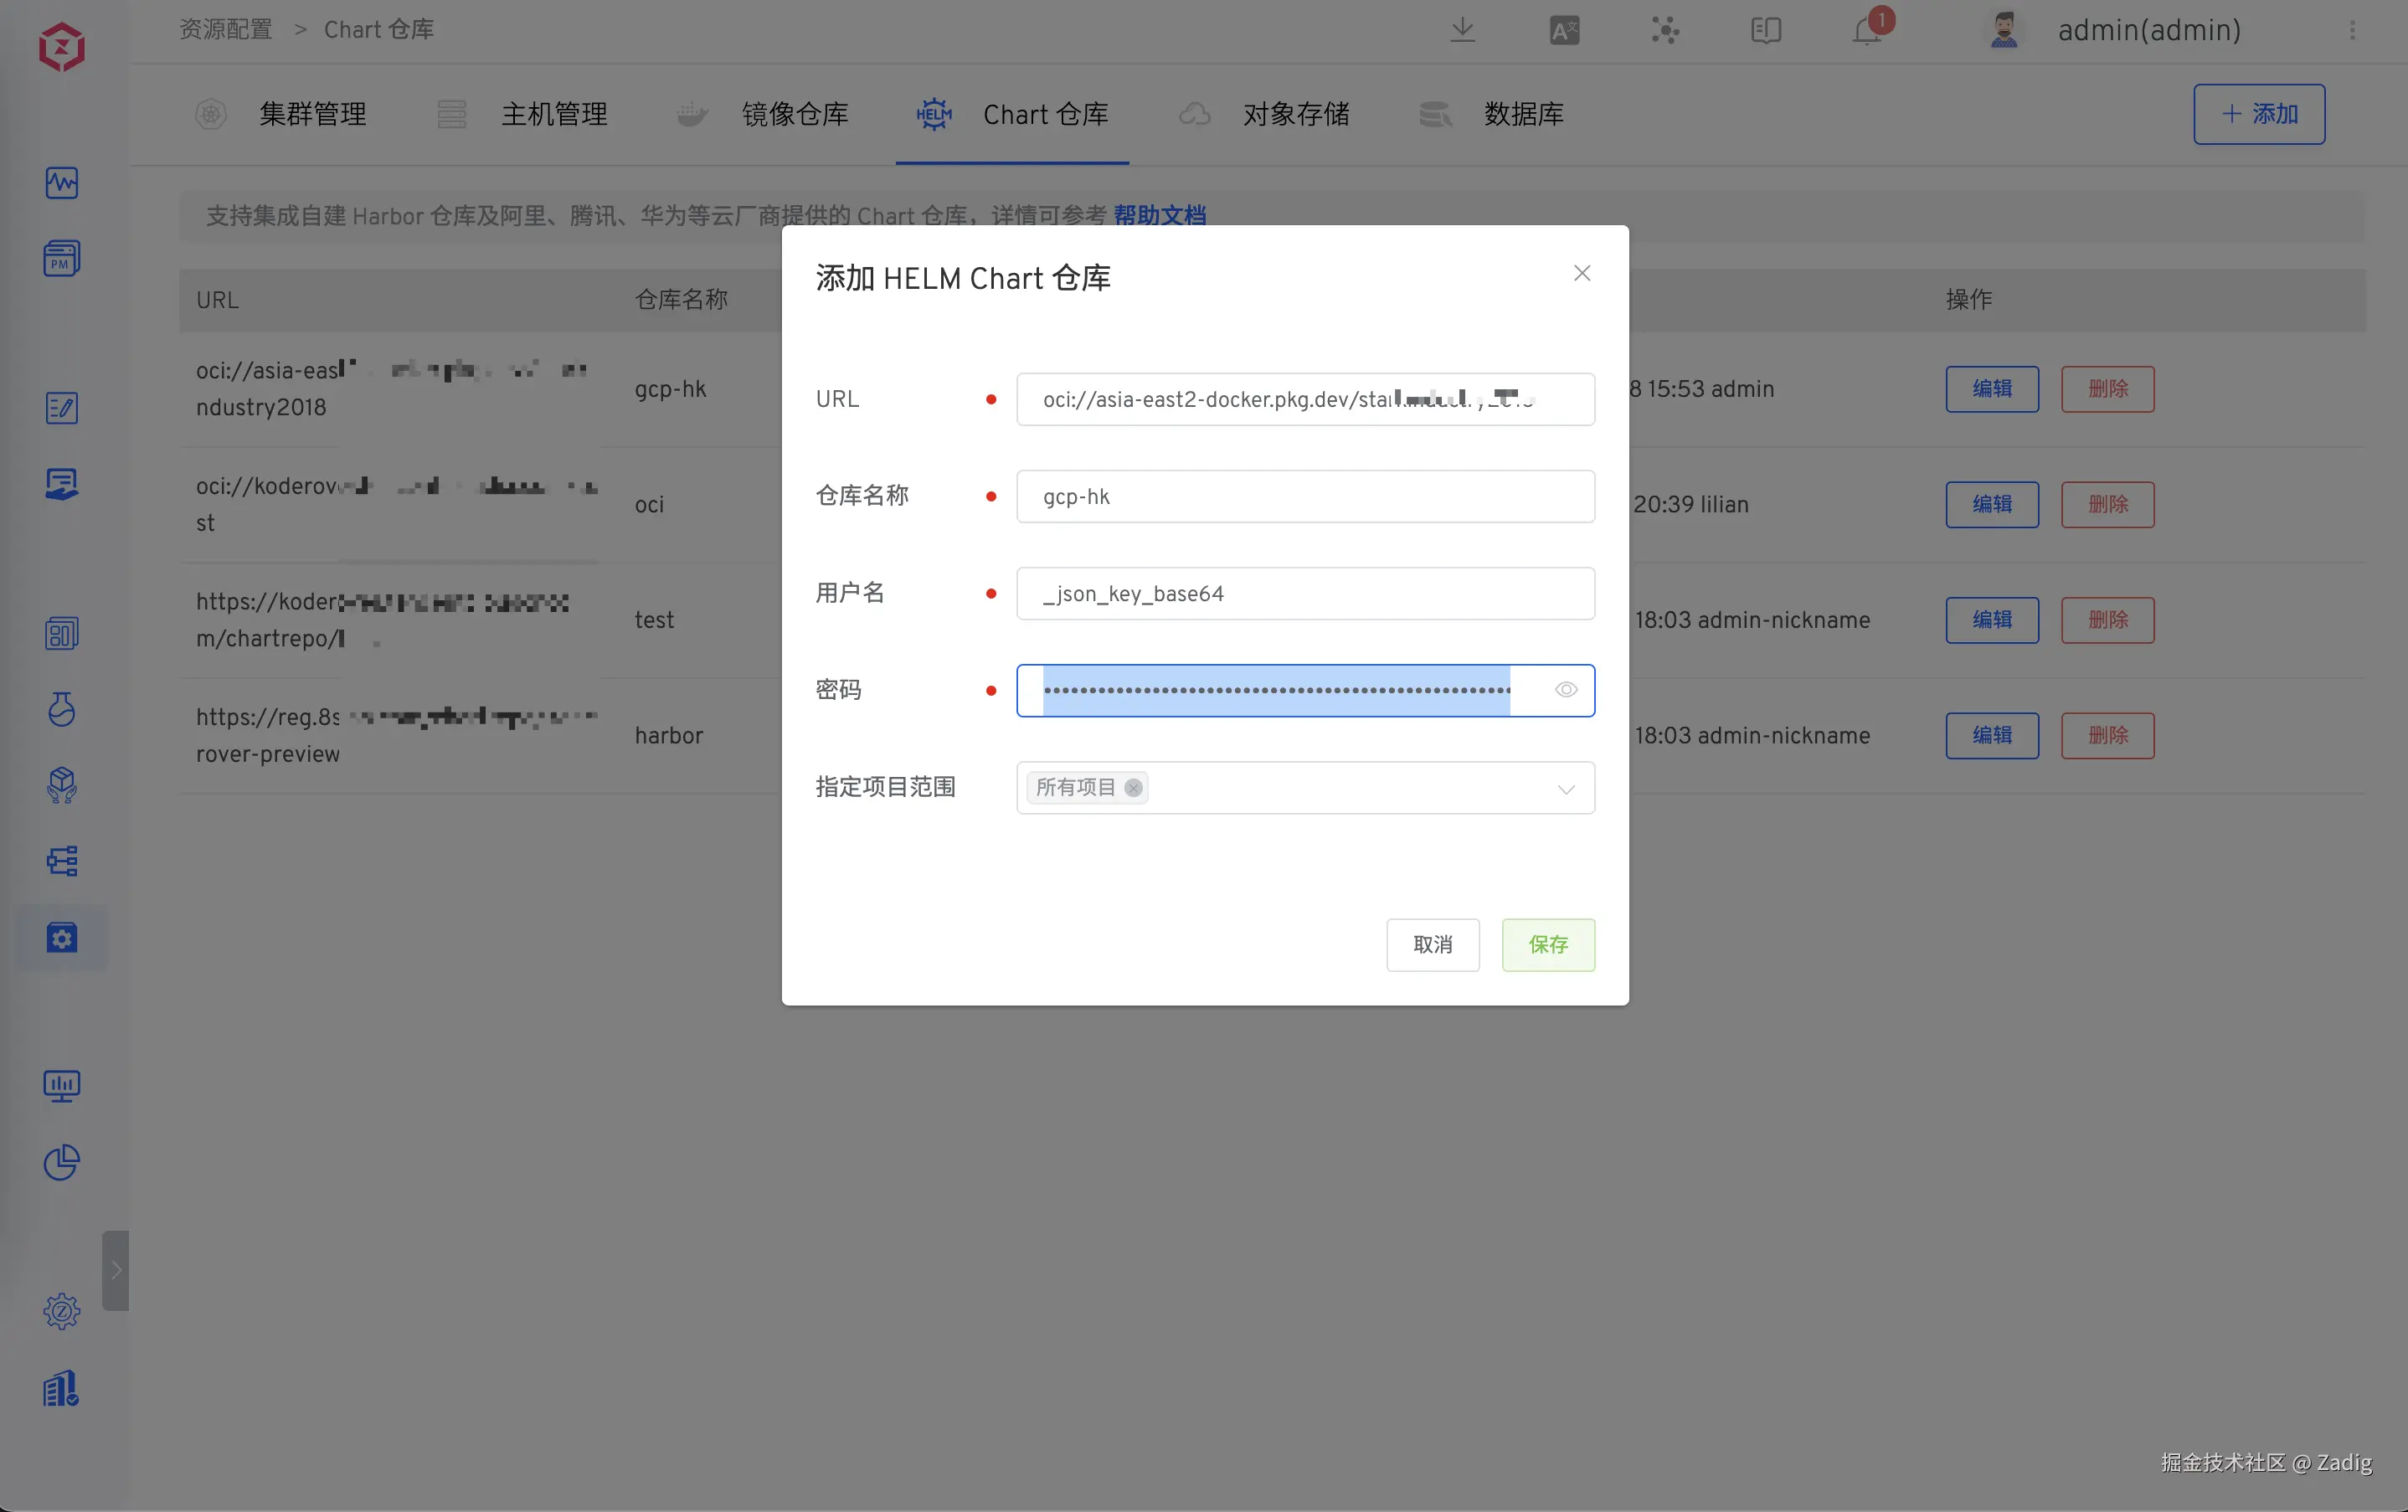Remove the 所有项目 tag
Viewport: 2408px width, 1512px height.
click(1133, 788)
